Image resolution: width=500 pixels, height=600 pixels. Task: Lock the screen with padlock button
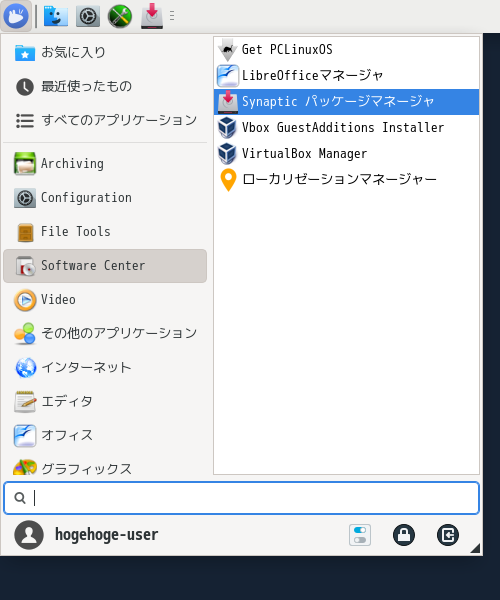click(404, 535)
